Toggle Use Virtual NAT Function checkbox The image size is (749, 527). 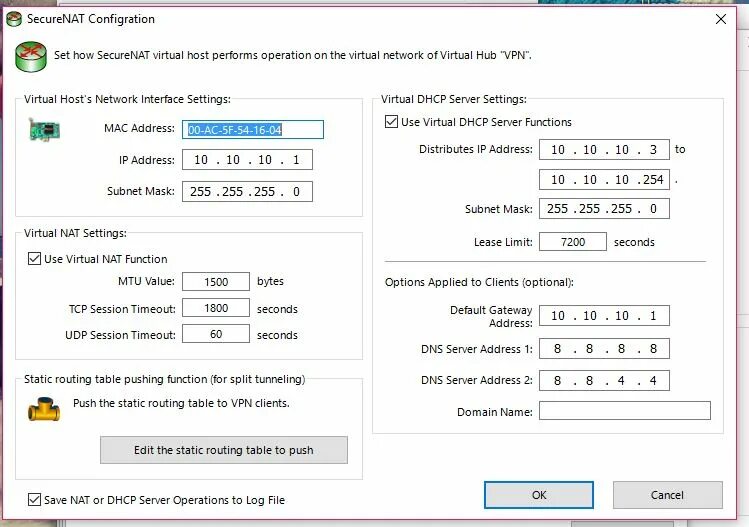coord(34,259)
